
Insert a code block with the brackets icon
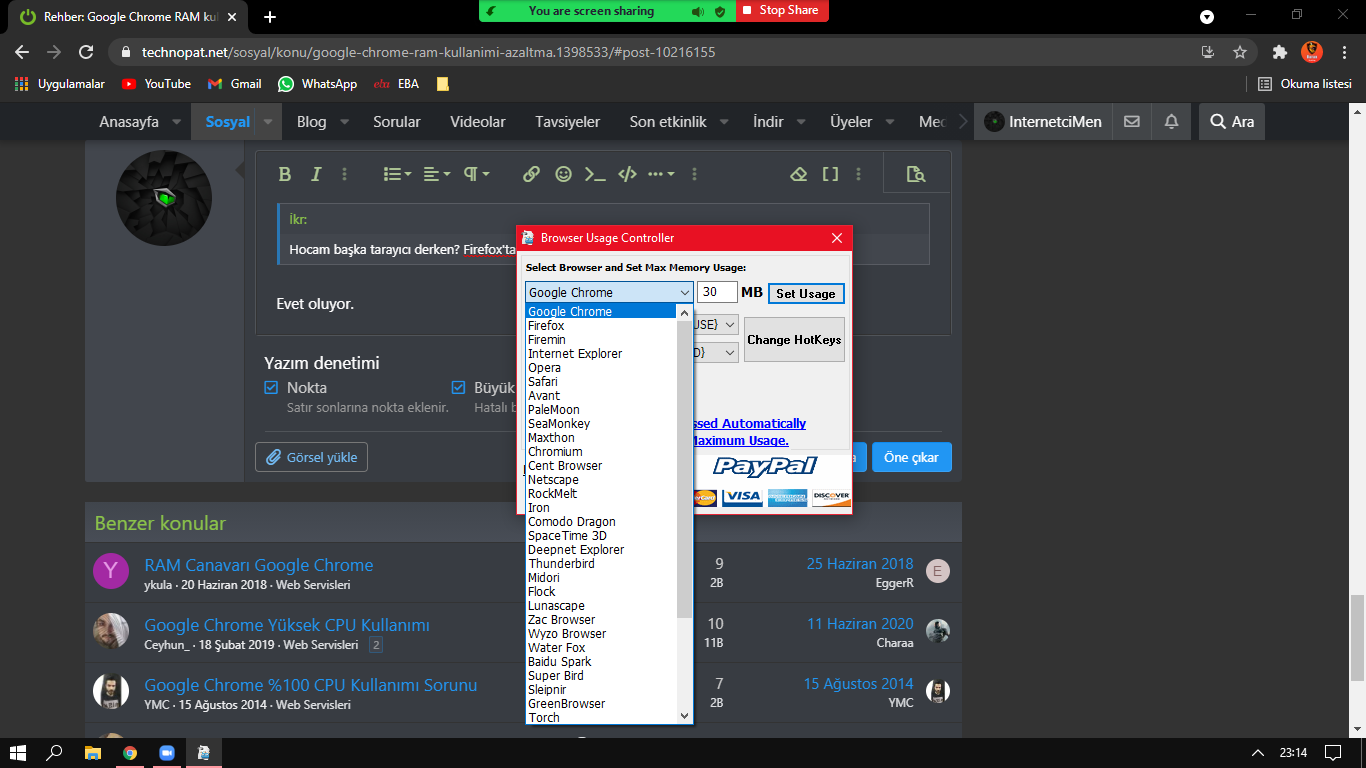(627, 174)
